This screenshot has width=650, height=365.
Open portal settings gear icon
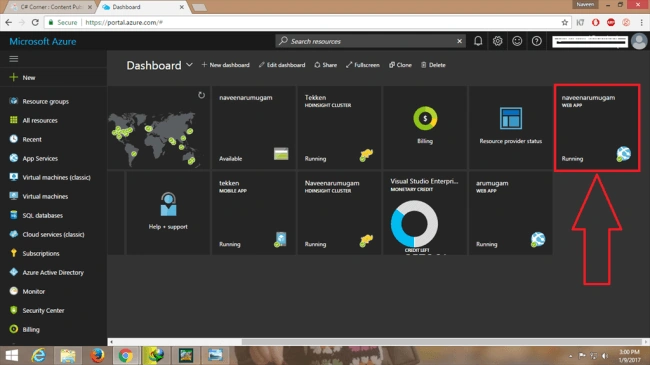point(497,41)
